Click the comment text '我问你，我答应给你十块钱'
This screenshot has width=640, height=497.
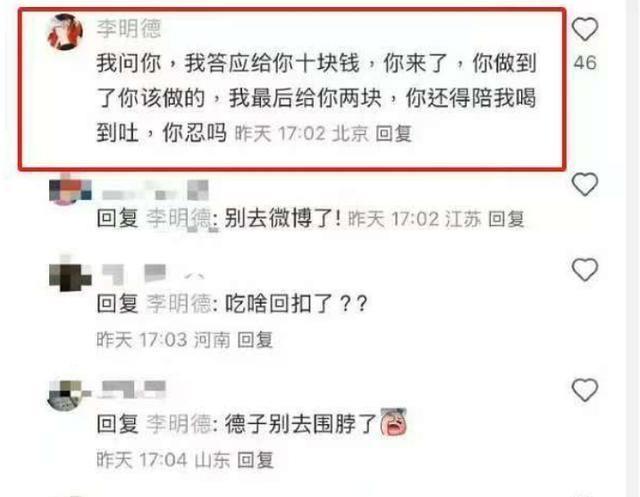click(228, 63)
